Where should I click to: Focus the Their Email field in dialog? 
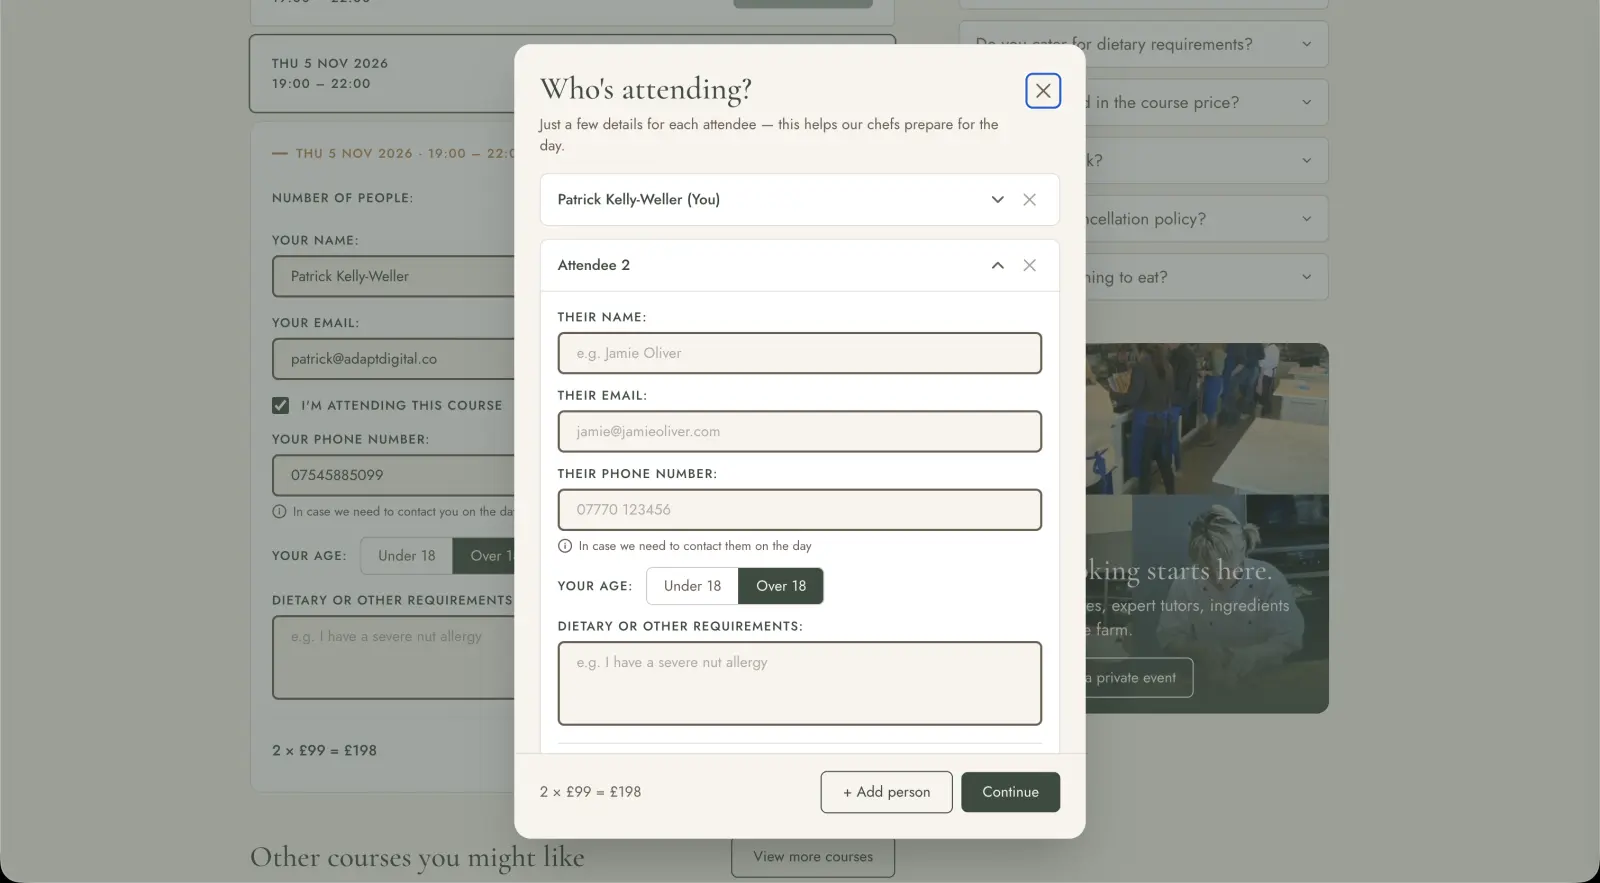(x=799, y=431)
